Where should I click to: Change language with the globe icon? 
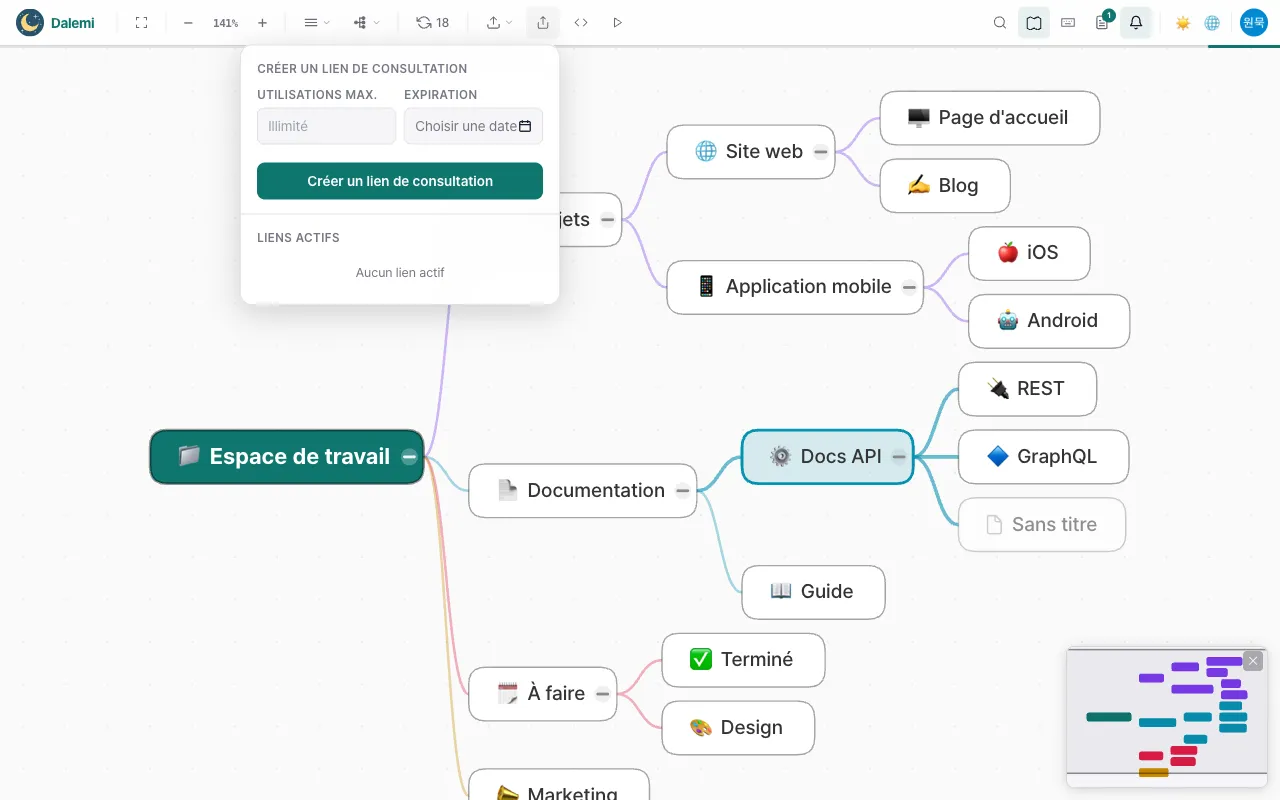1212,22
